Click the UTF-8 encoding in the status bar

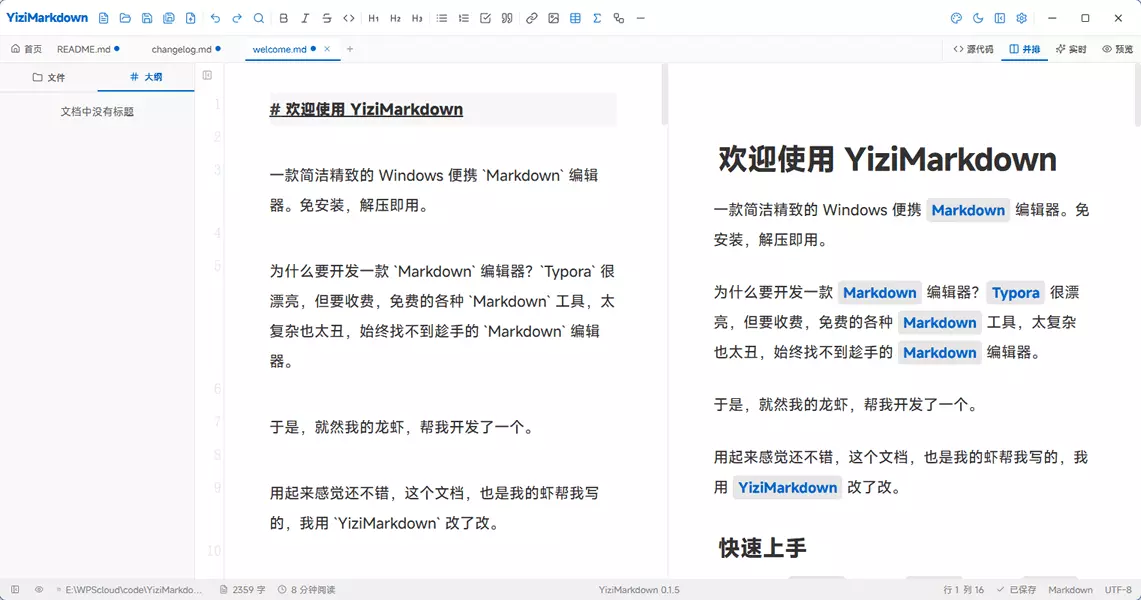[x=1118, y=590]
